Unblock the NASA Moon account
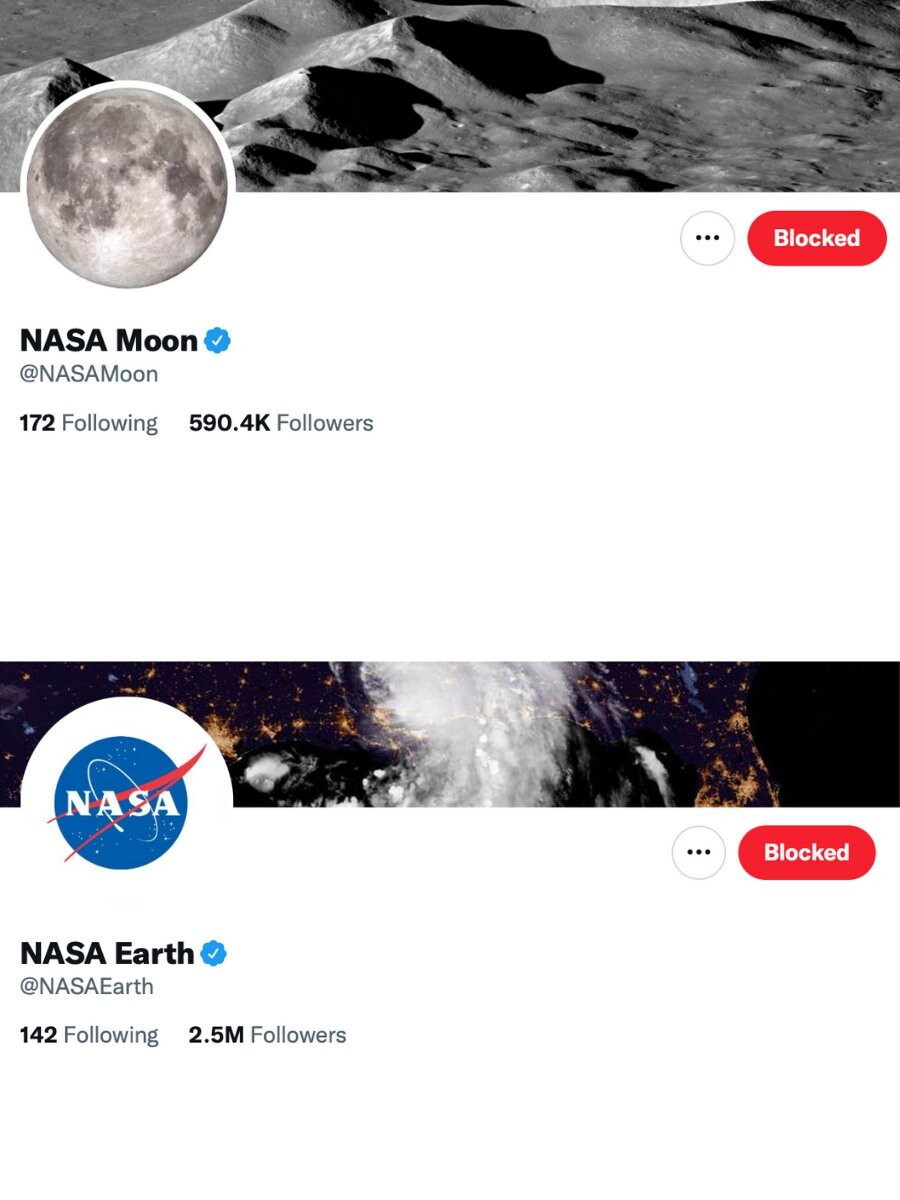900x1200 pixels. 816,238
